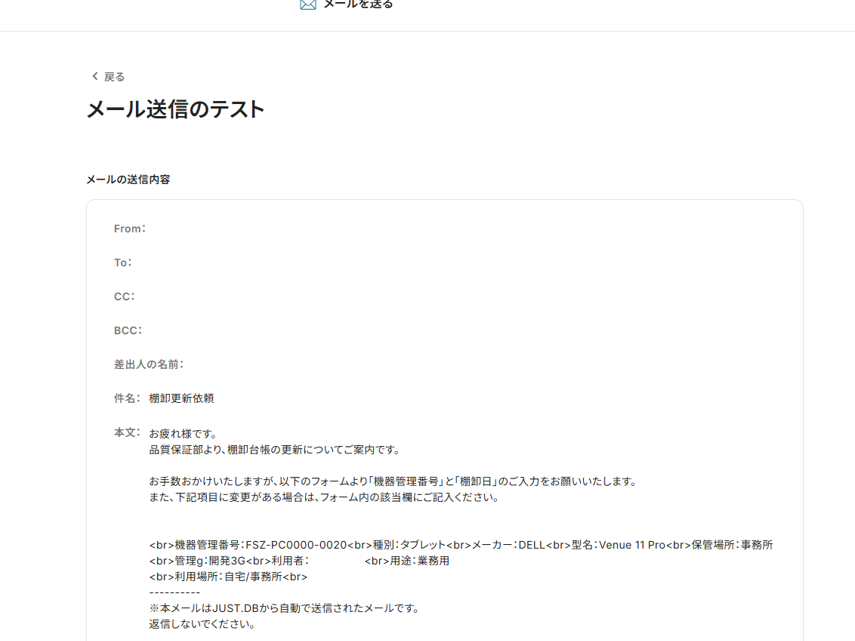This screenshot has height=641, width=855.
Task: Click the back chevron arrow icon
Action: pos(95,76)
